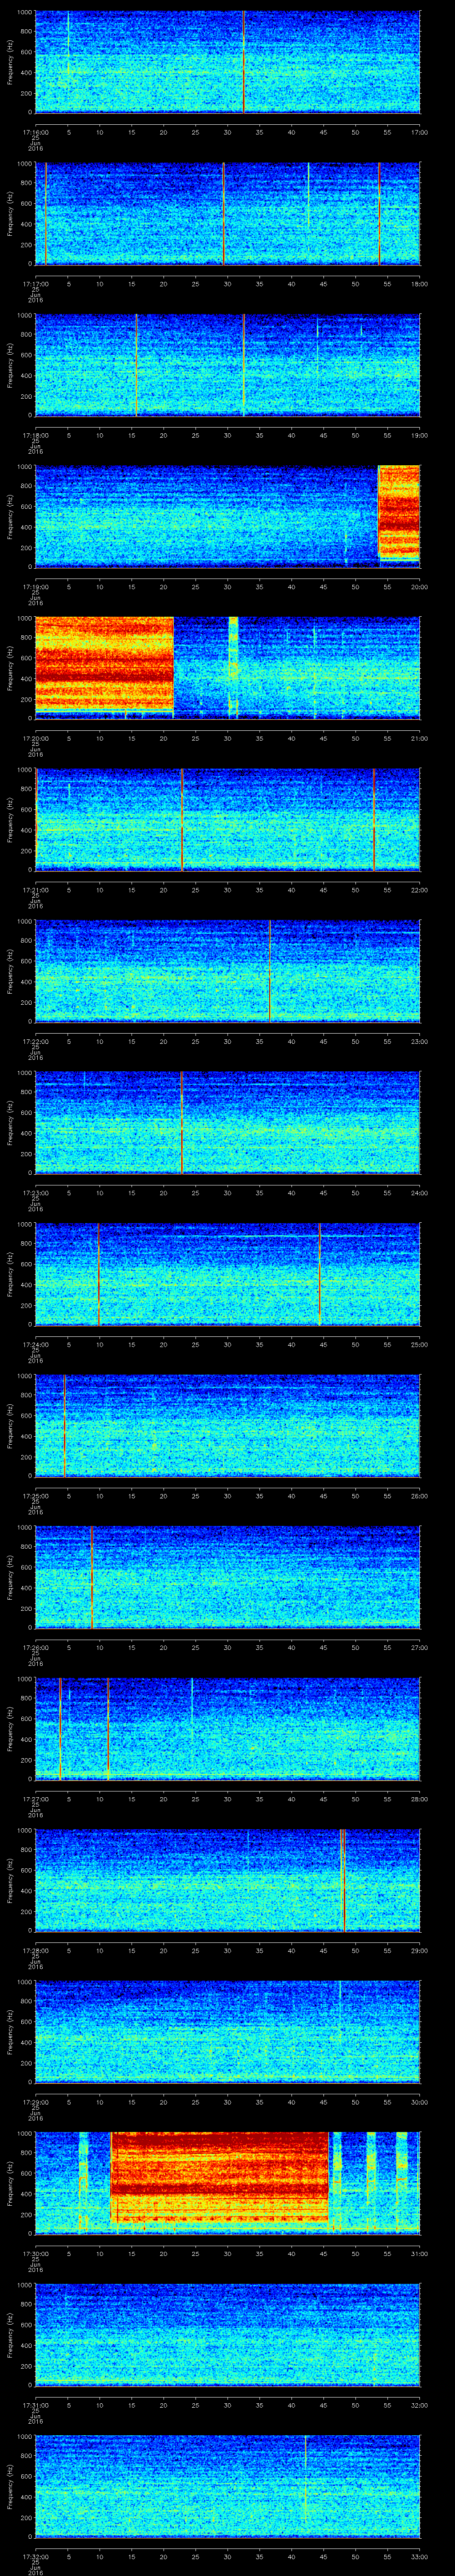
Task: Click the red line near 5 seconds in the 17:25:00 panel
Action: coord(64,1425)
